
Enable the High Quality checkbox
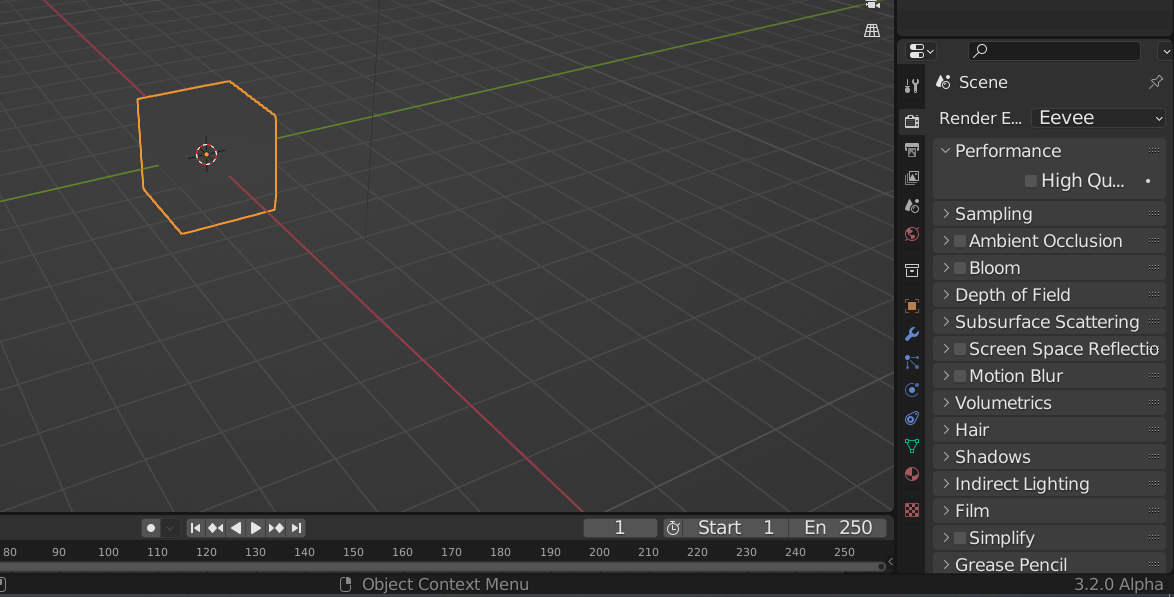point(1031,181)
